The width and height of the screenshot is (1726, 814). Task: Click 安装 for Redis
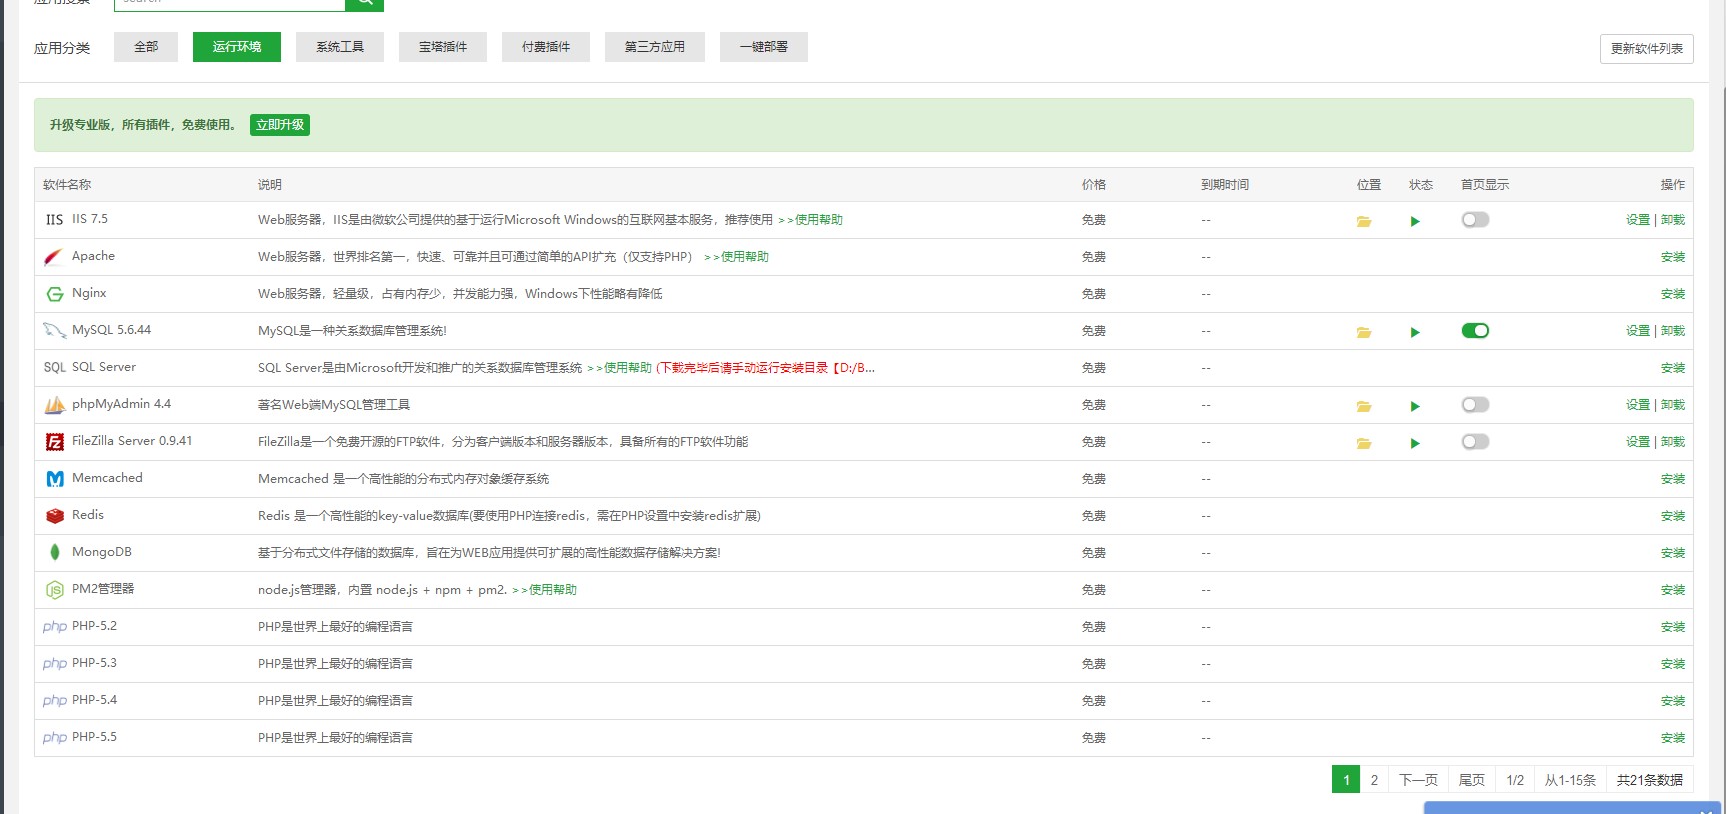click(x=1673, y=516)
